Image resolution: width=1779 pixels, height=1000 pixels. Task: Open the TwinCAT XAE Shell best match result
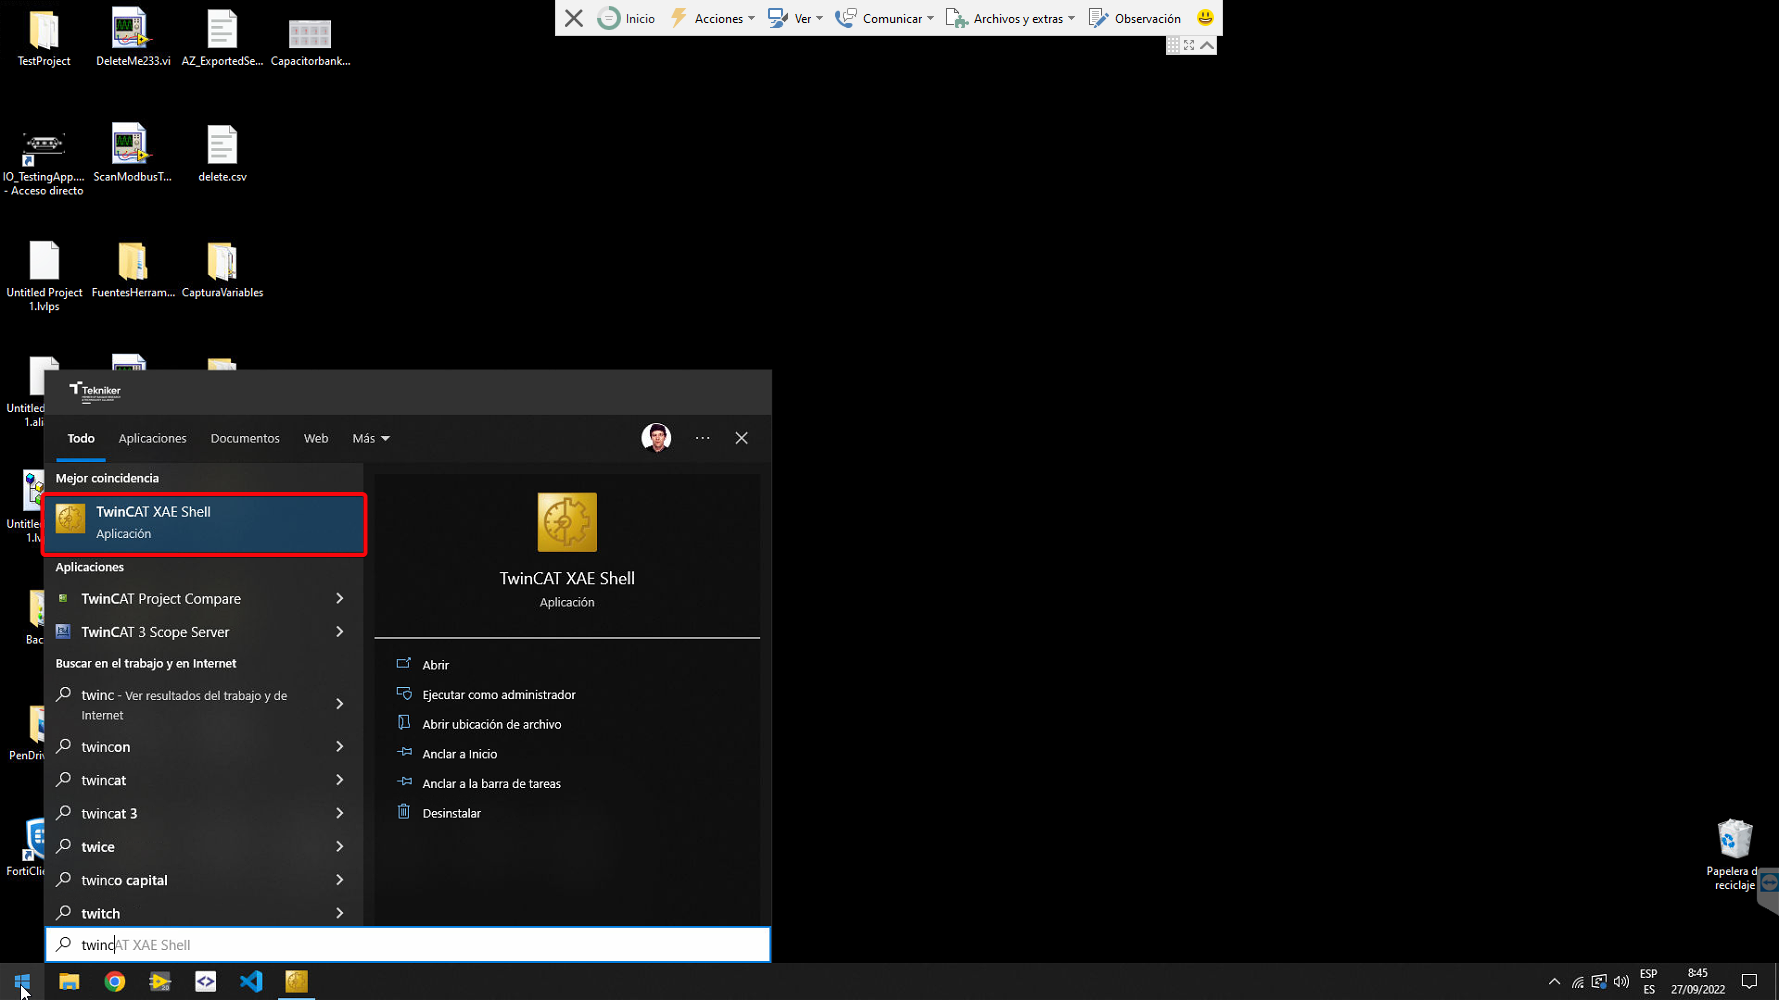pos(204,523)
